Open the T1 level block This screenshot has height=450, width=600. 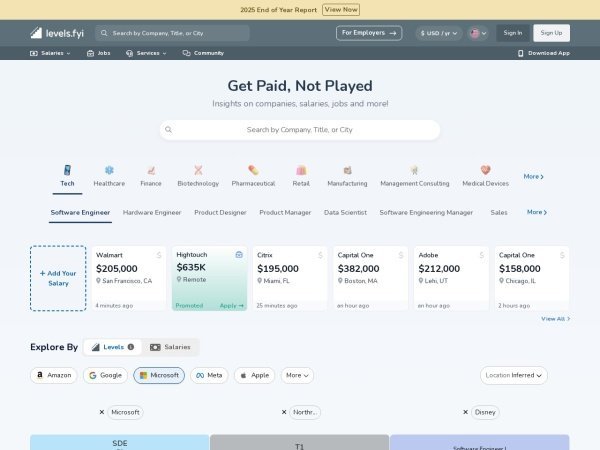click(x=300, y=442)
